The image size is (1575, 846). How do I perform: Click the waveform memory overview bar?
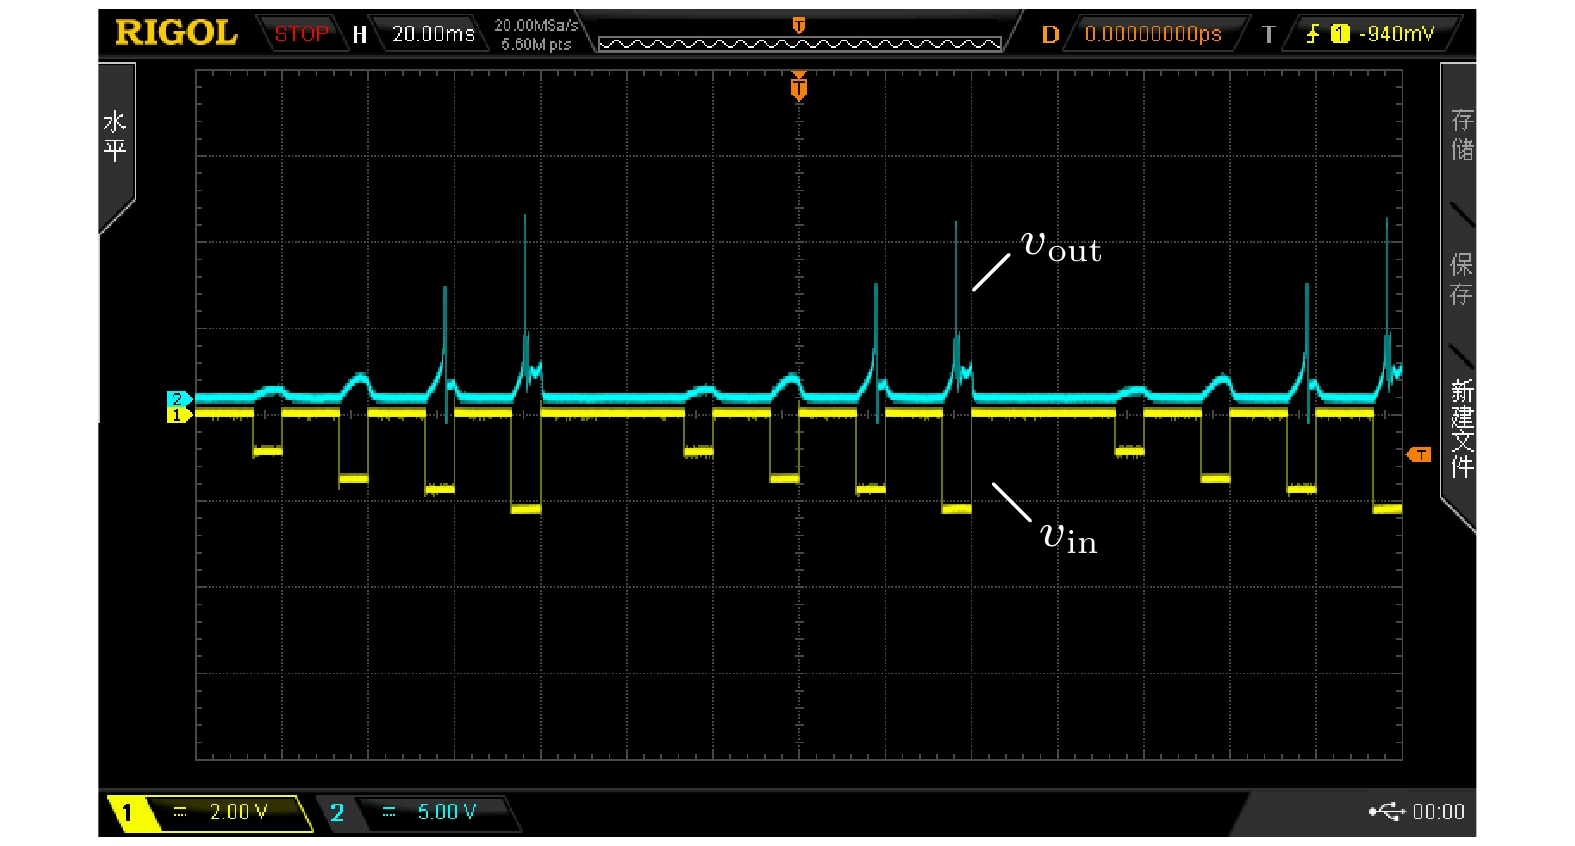(798, 43)
